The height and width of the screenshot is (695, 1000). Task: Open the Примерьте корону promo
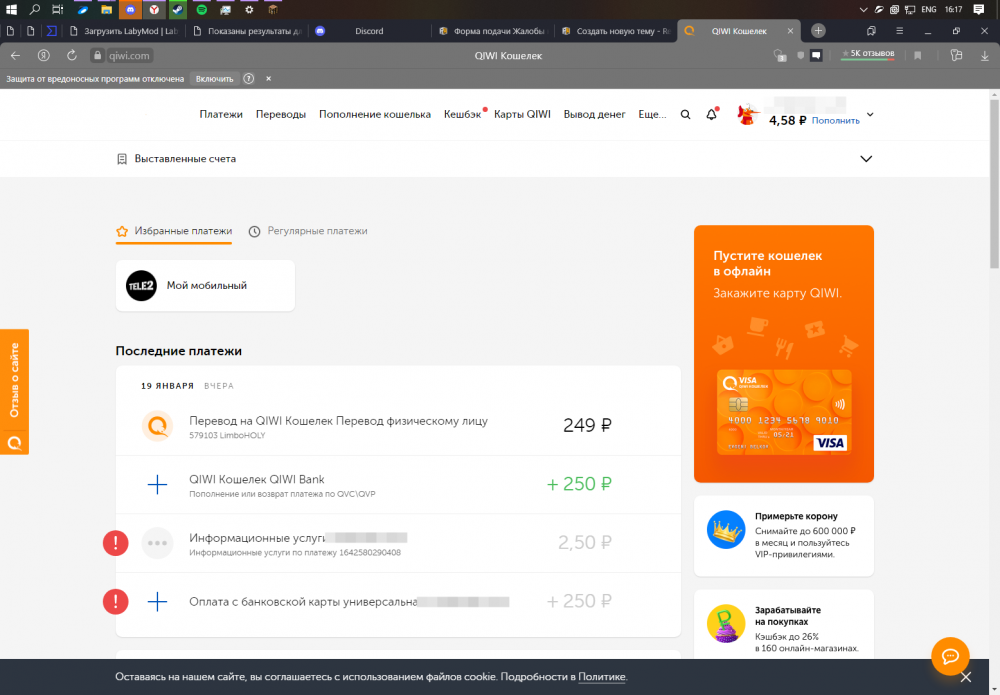pyautogui.click(x=784, y=536)
